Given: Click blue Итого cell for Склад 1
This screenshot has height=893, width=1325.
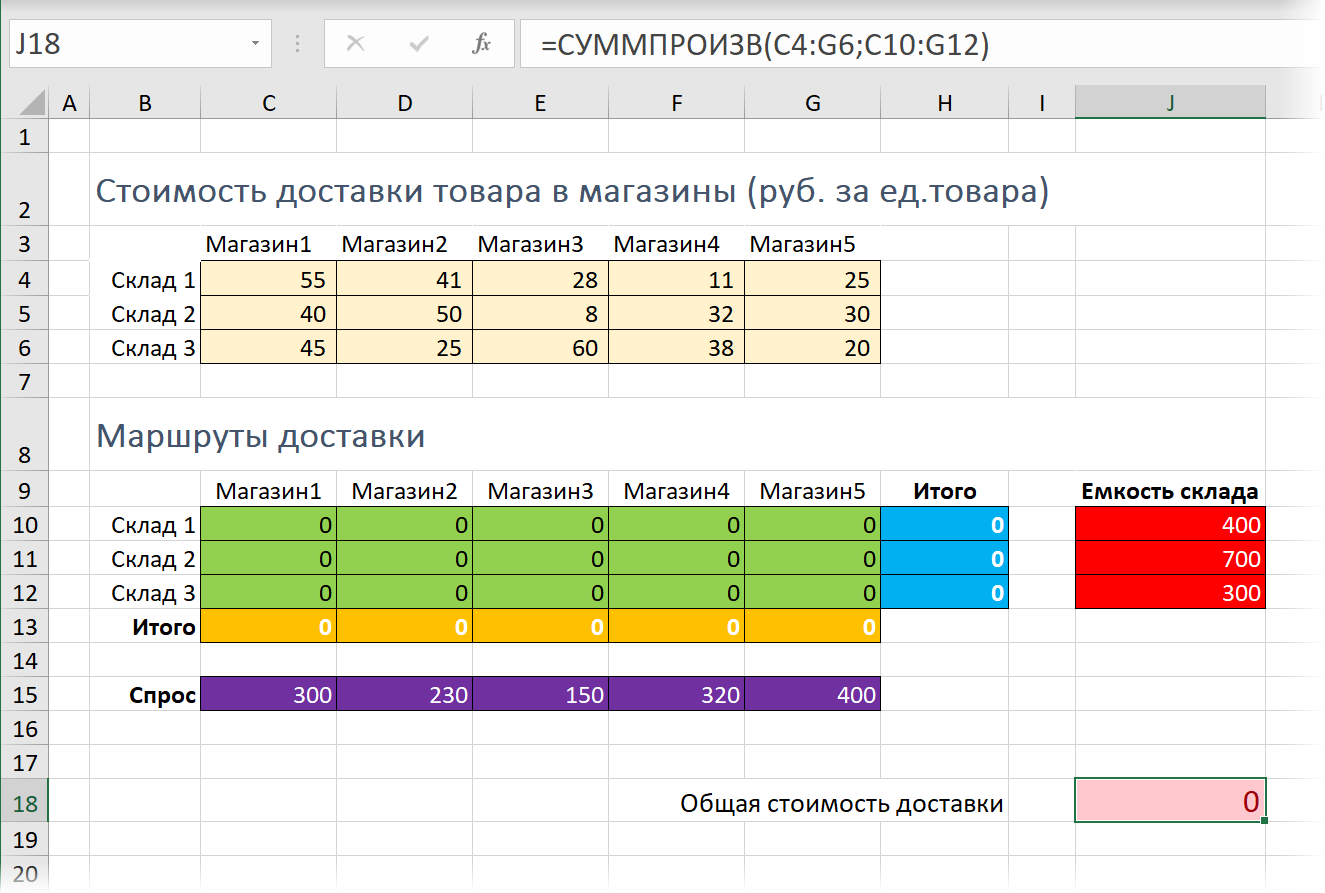Looking at the screenshot, I should [x=945, y=524].
